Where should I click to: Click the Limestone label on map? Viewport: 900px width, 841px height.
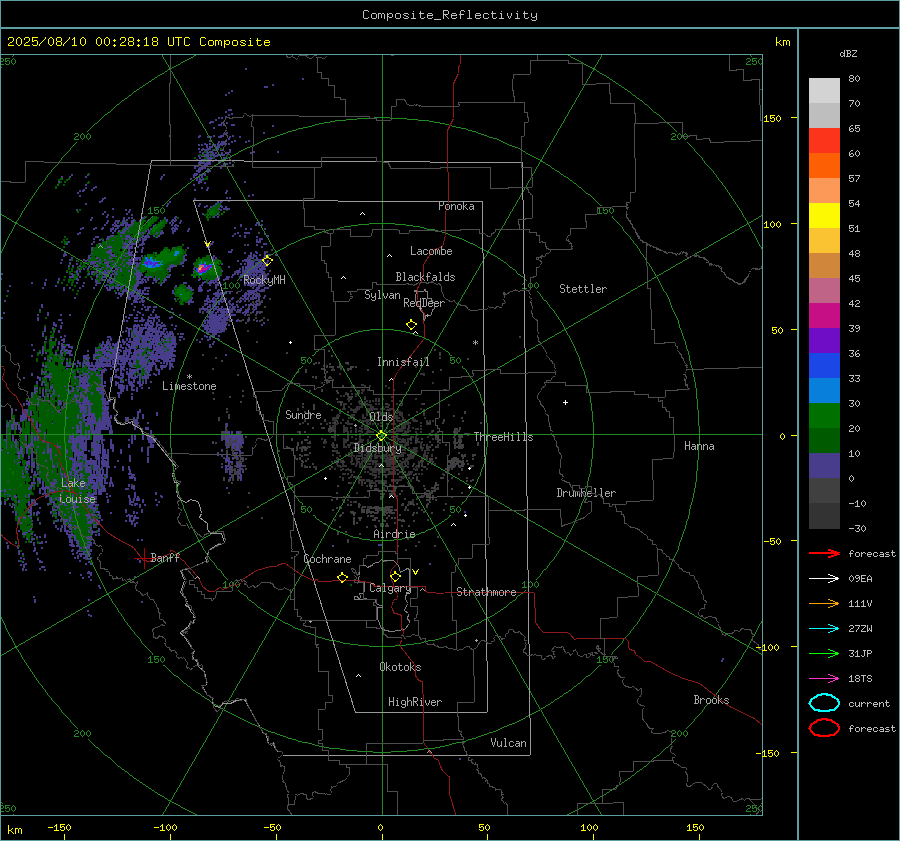pos(189,386)
